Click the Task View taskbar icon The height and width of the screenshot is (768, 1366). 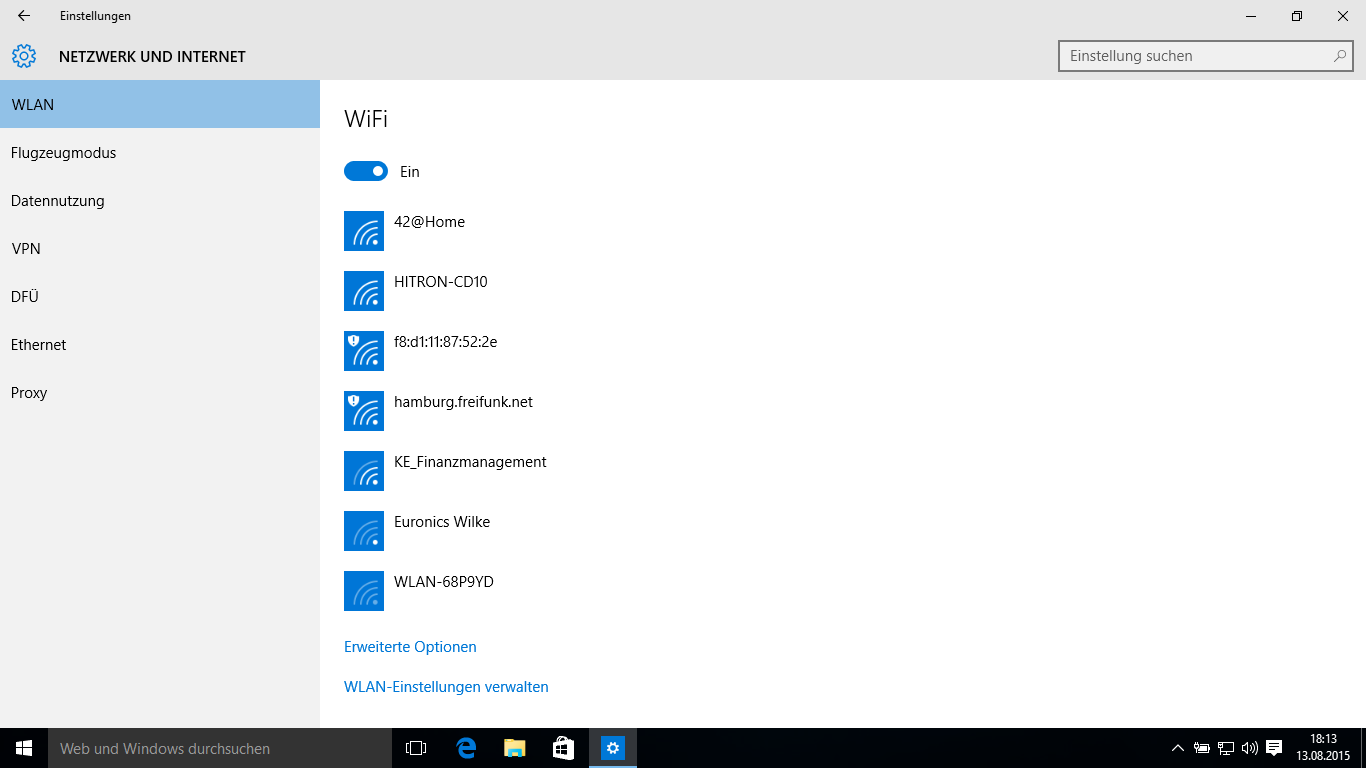(x=416, y=748)
